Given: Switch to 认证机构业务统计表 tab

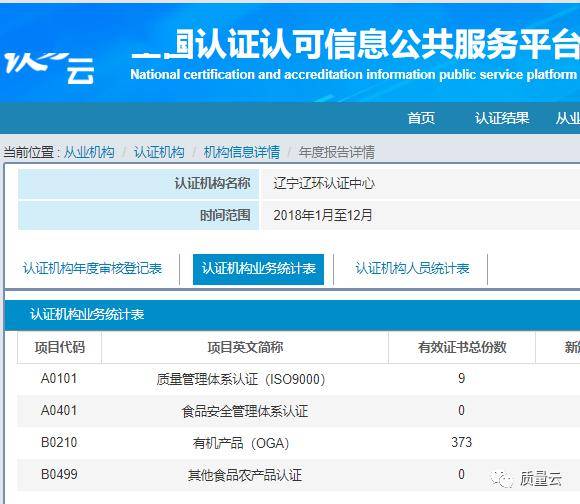Looking at the screenshot, I should (258, 269).
